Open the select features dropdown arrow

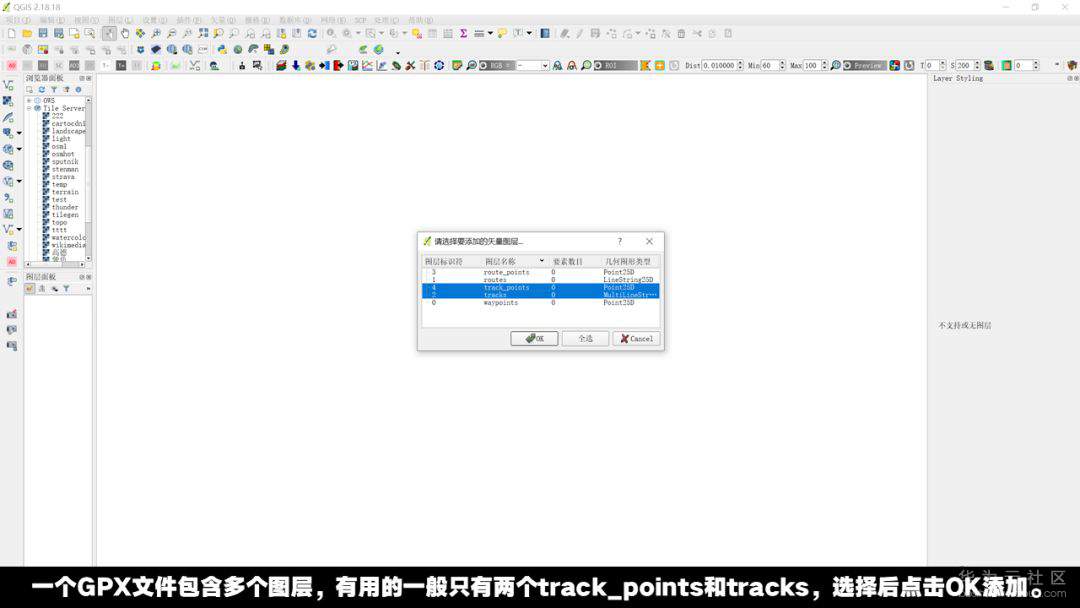point(381,33)
